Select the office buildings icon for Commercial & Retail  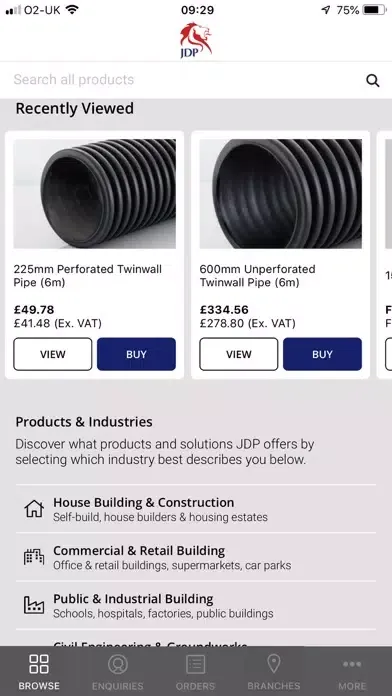coord(34,557)
